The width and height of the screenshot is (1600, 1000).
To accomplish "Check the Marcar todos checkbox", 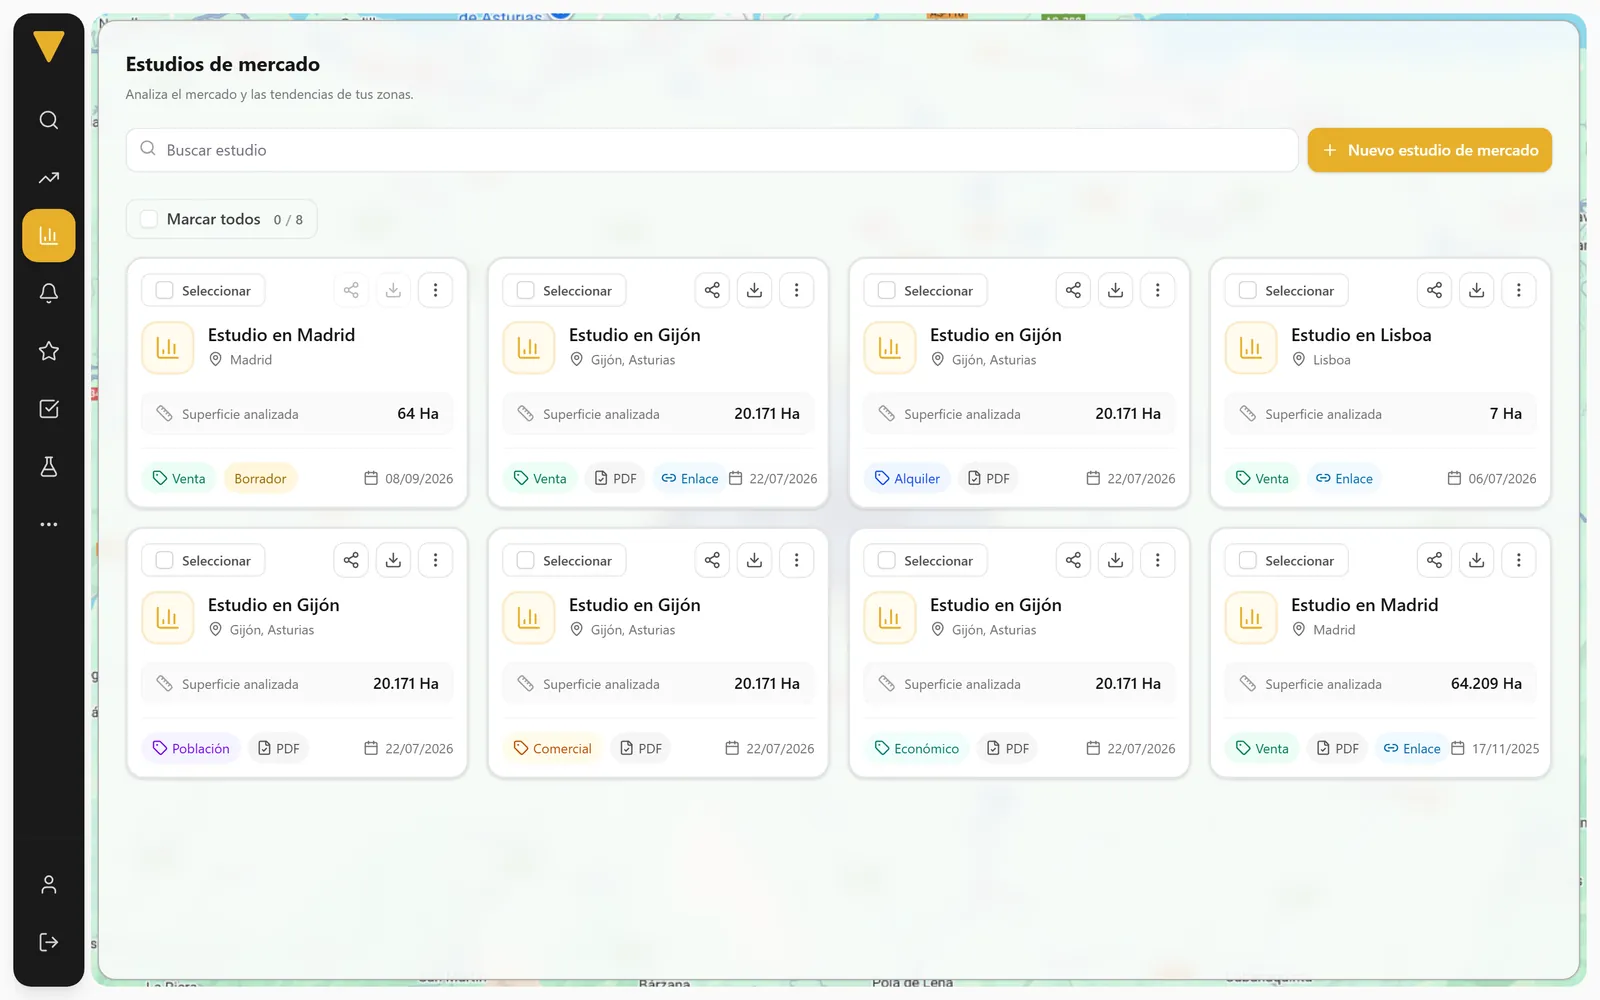I will pyautogui.click(x=149, y=219).
